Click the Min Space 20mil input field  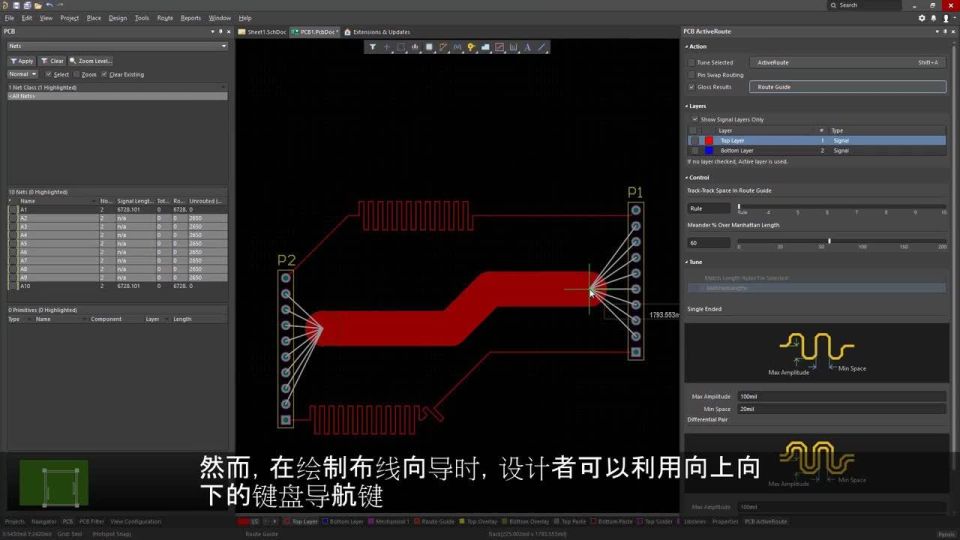coord(841,409)
